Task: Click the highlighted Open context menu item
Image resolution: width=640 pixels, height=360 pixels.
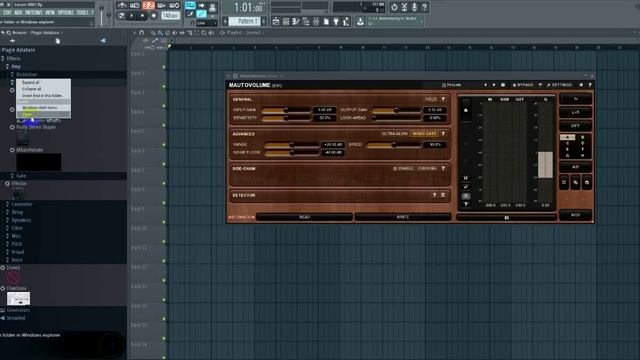Action: [43, 114]
